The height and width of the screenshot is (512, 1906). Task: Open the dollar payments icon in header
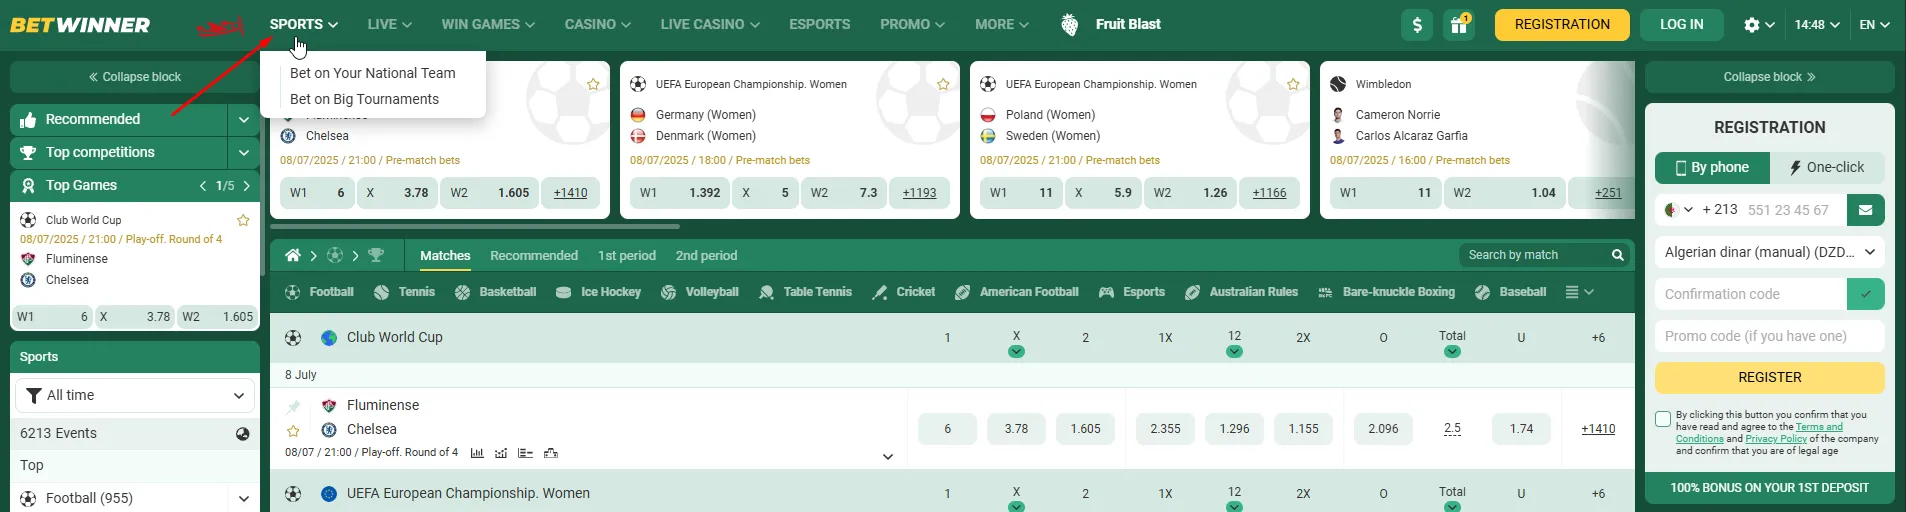pos(1417,25)
